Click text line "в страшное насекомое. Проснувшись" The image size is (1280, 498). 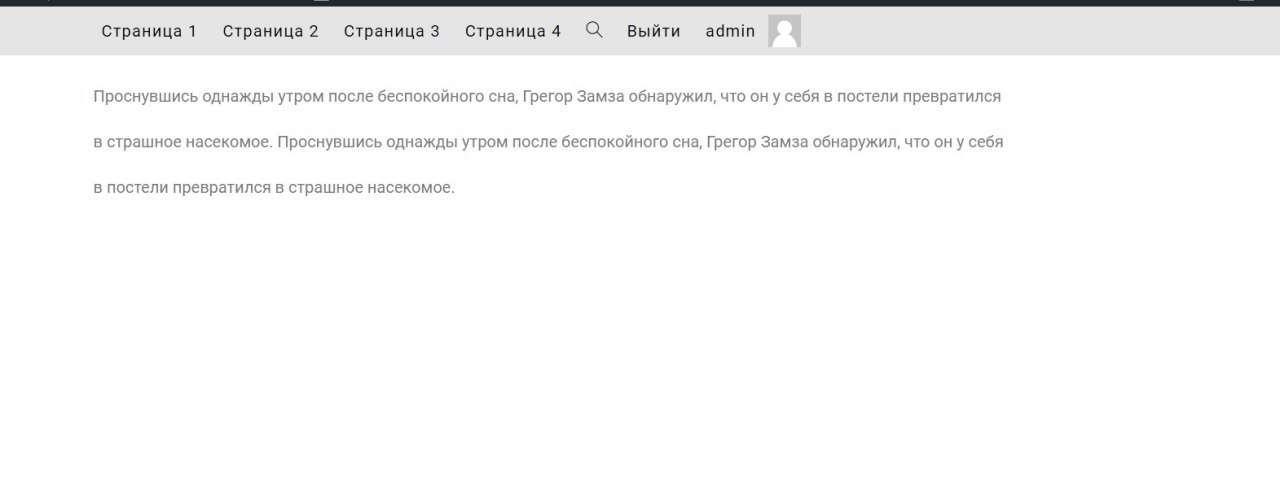(548, 142)
